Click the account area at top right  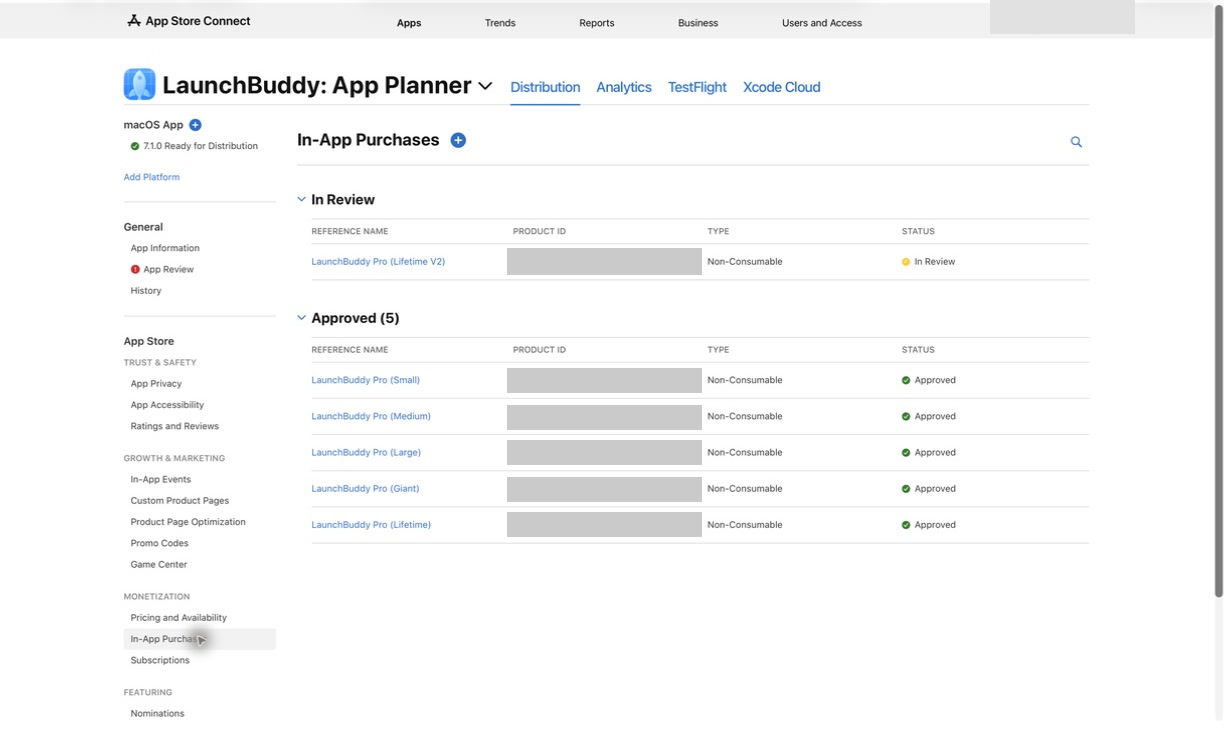point(1062,18)
